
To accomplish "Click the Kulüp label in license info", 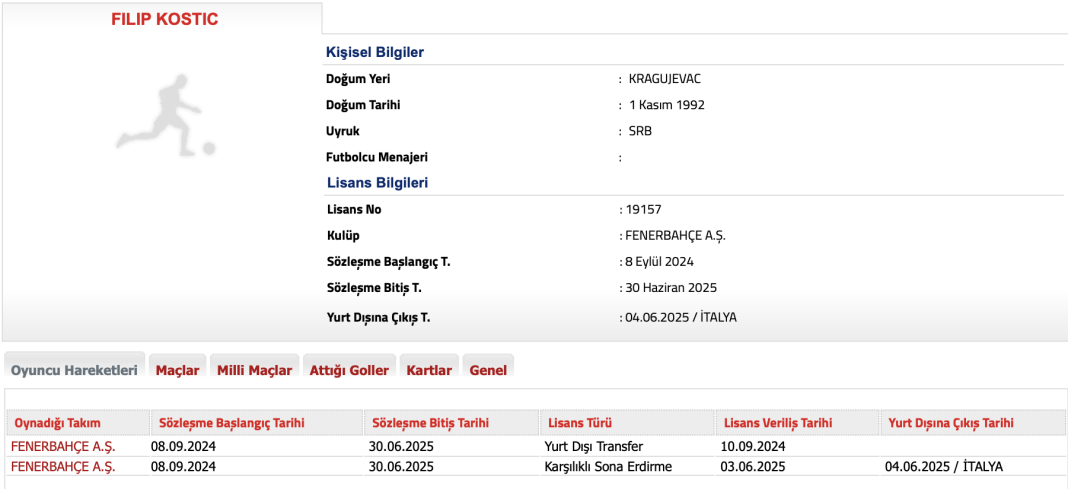I will pyautogui.click(x=343, y=236).
